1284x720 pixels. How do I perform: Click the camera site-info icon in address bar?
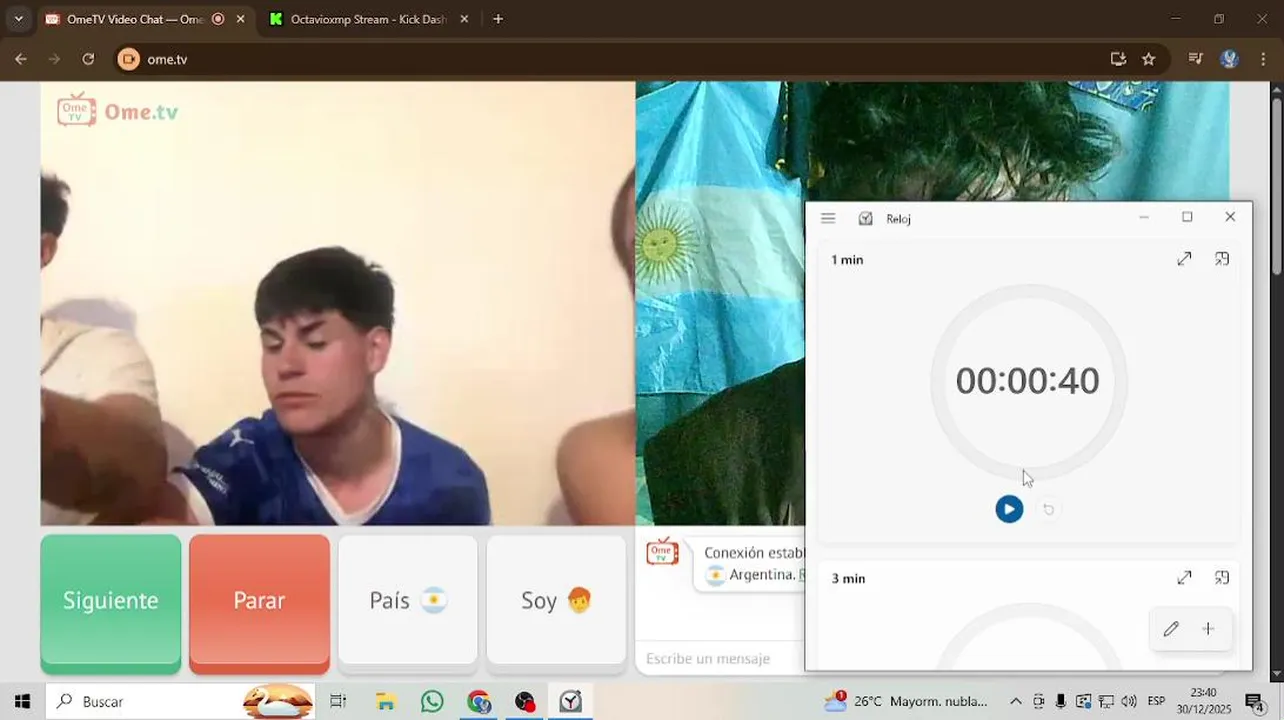click(x=128, y=59)
